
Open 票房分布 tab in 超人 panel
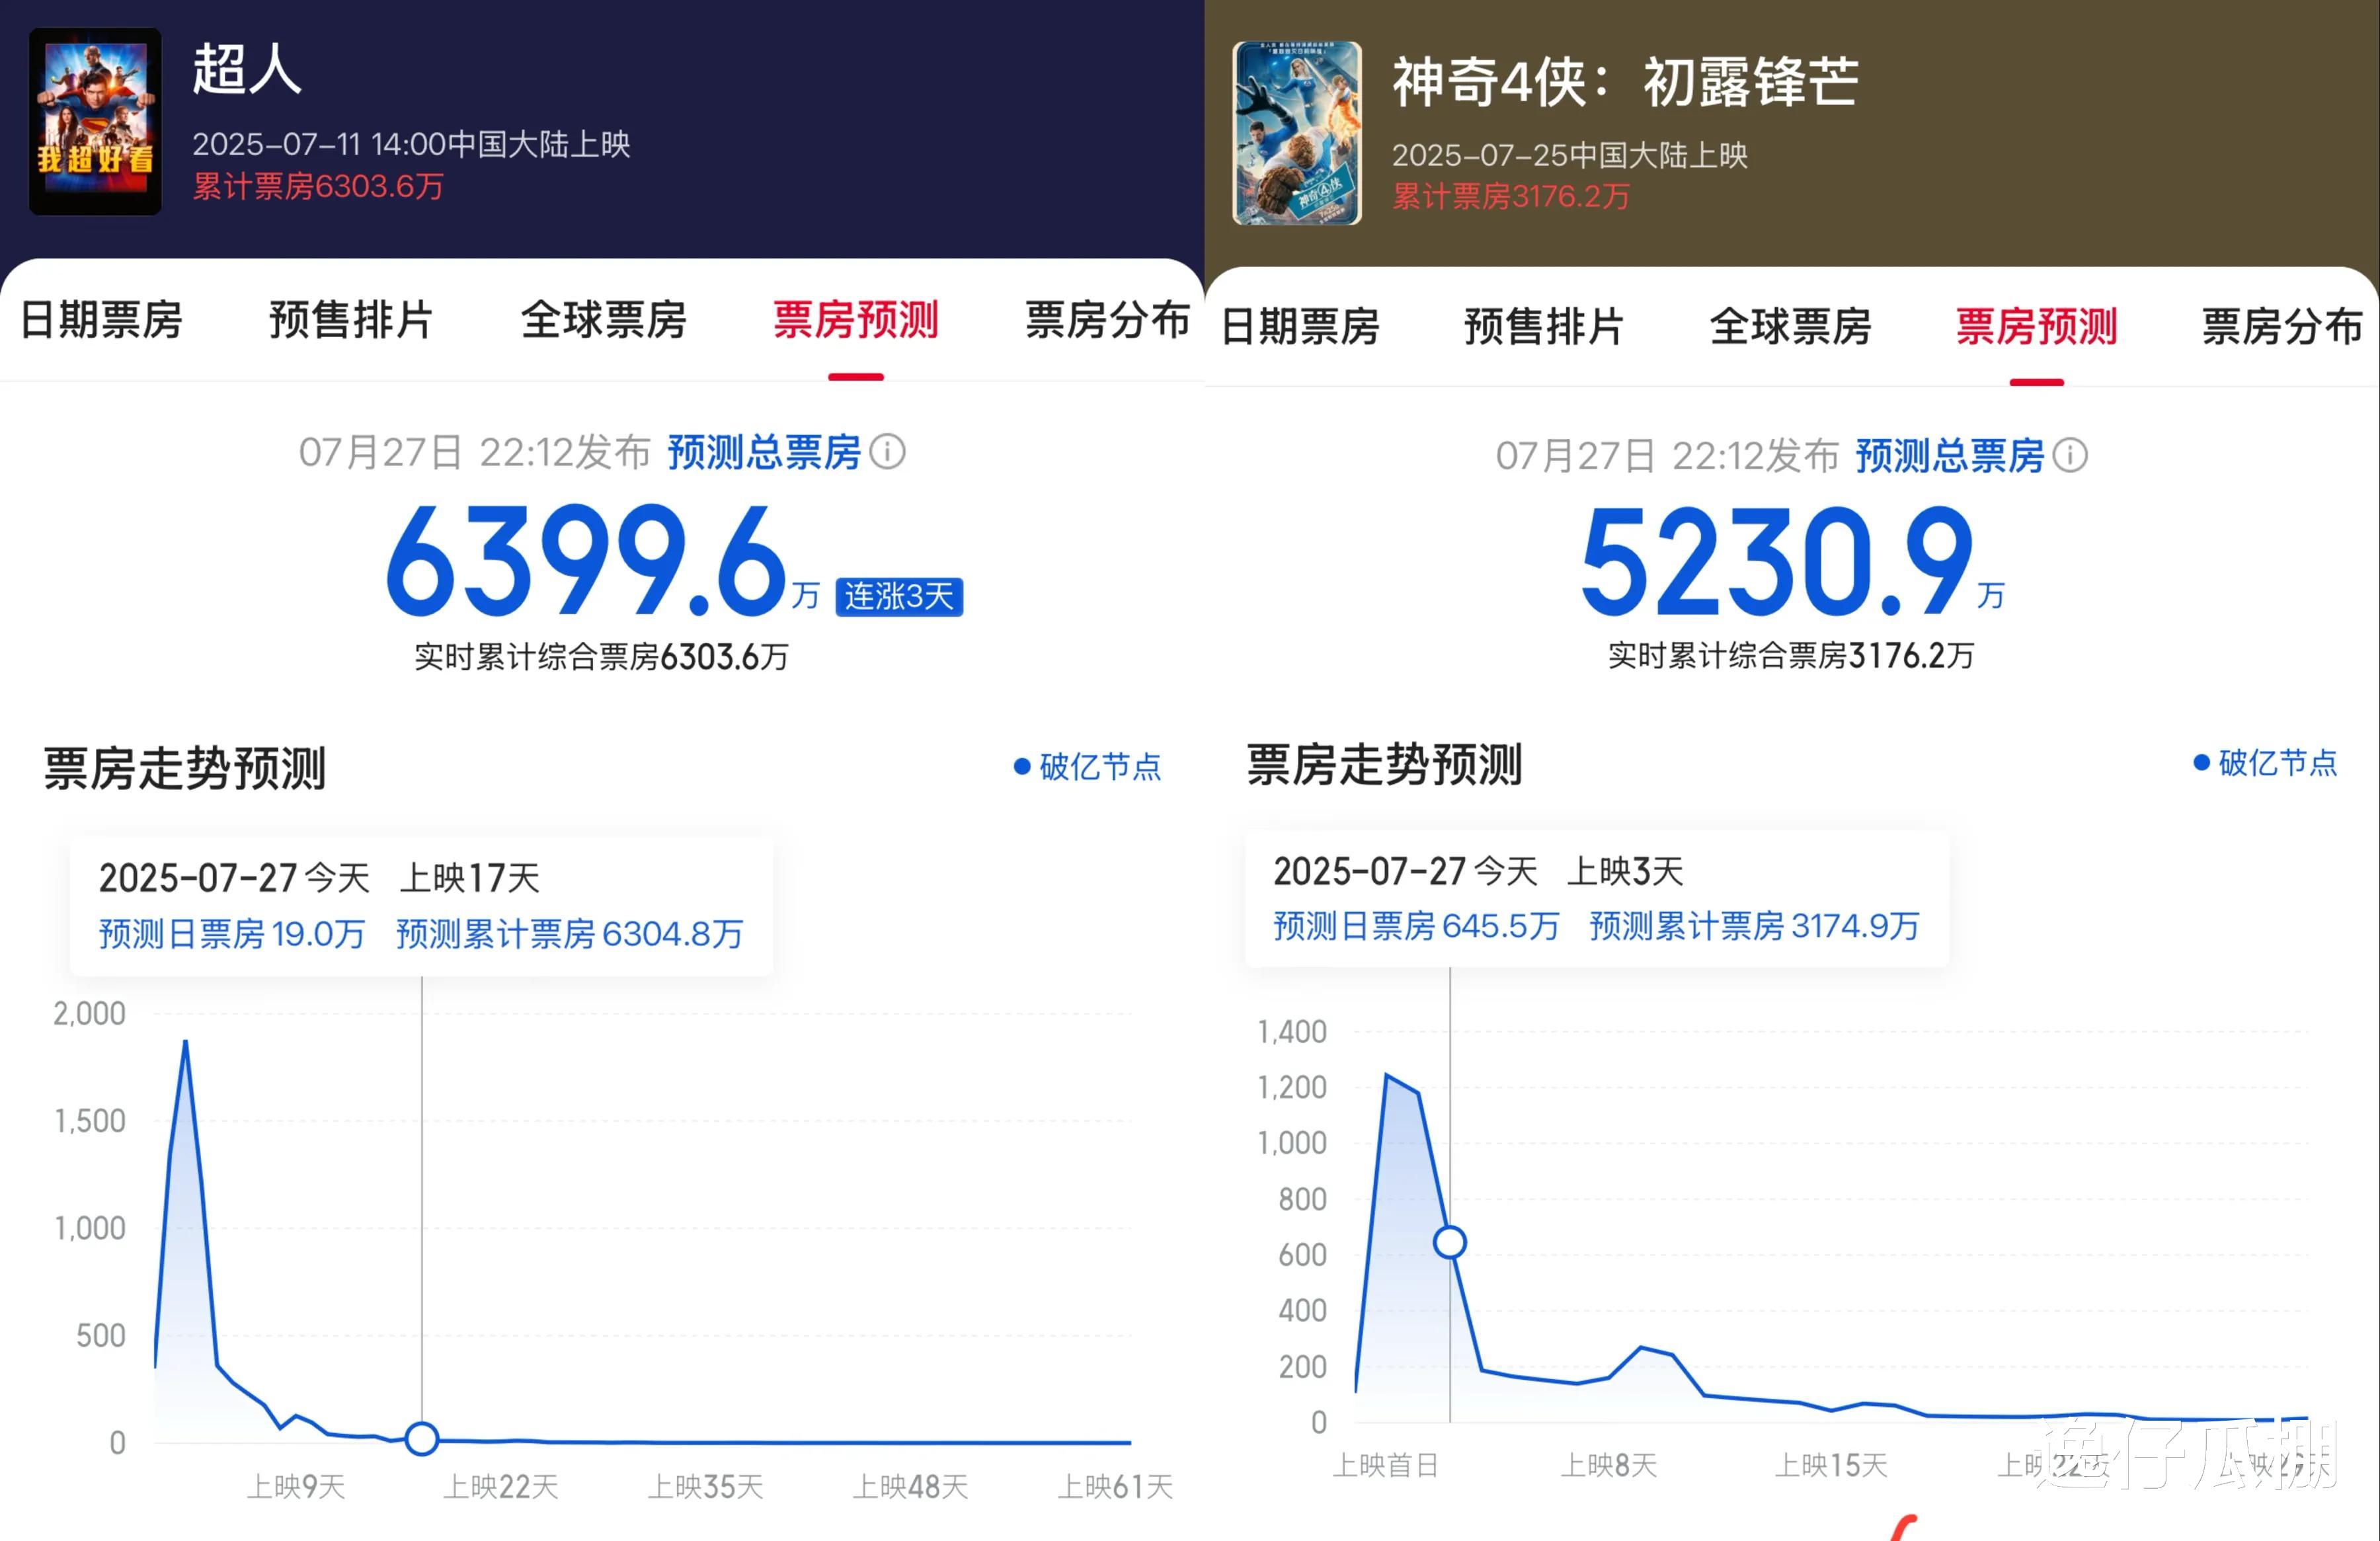[1107, 321]
